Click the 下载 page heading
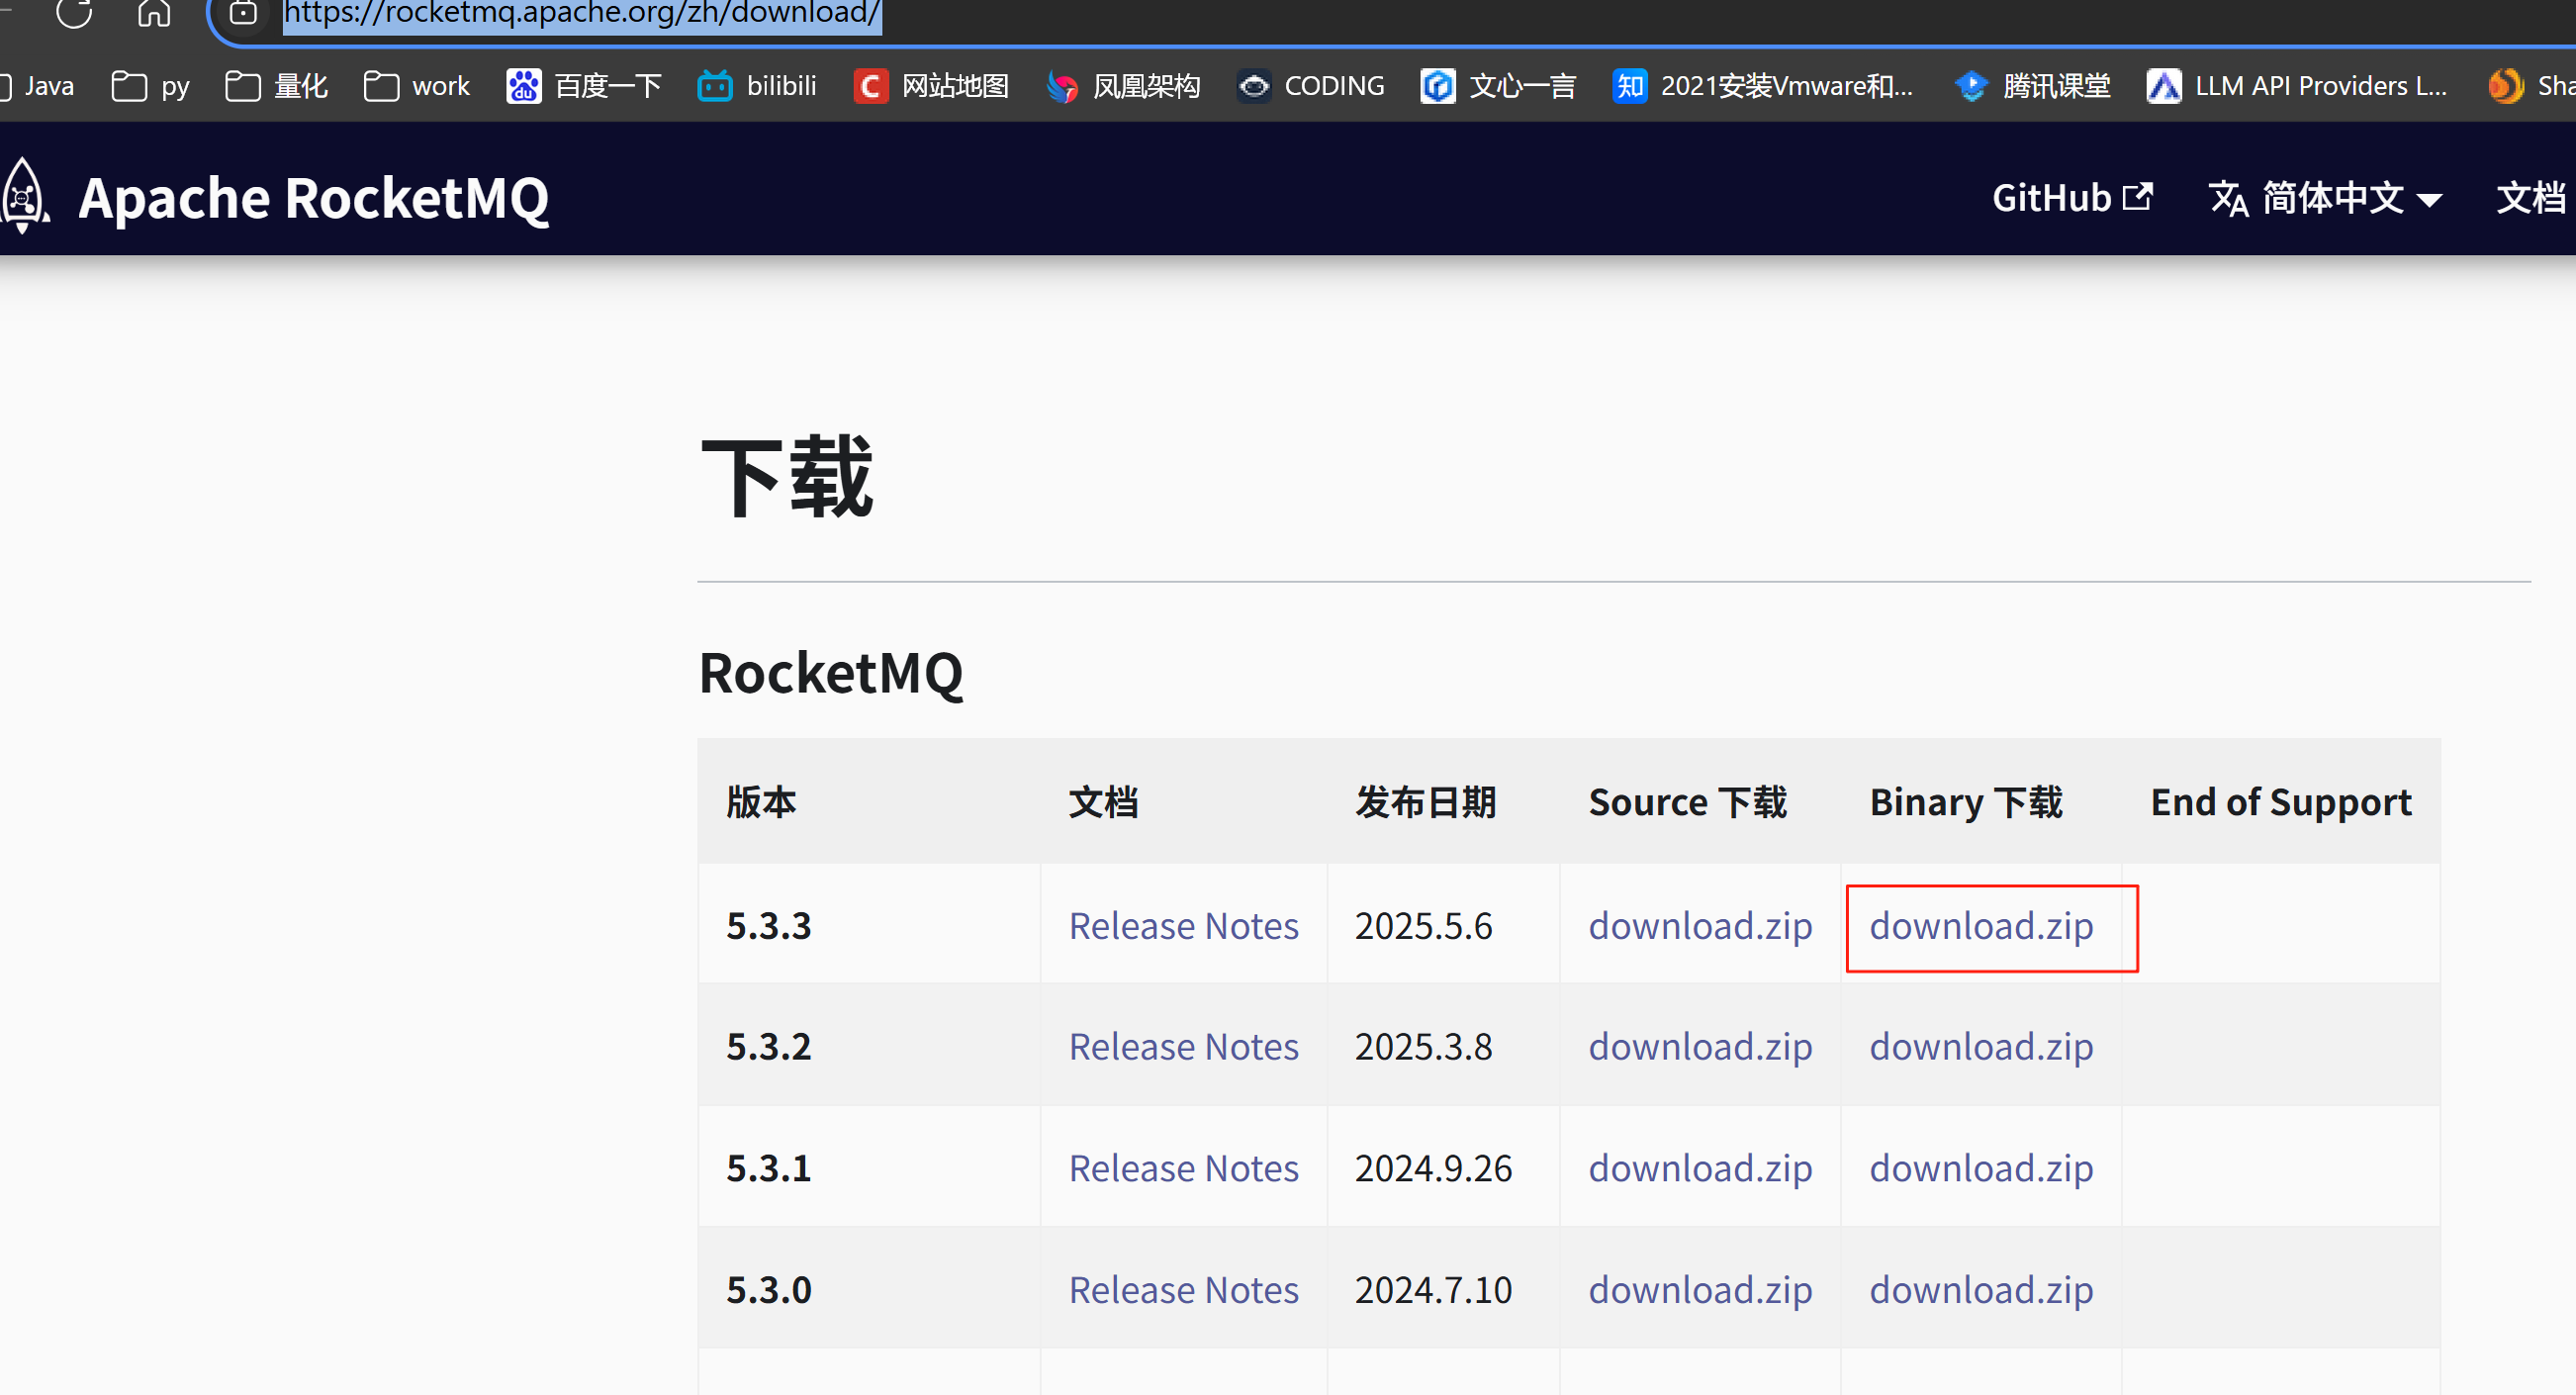Screen dimensions: 2576x1395 point(787,477)
